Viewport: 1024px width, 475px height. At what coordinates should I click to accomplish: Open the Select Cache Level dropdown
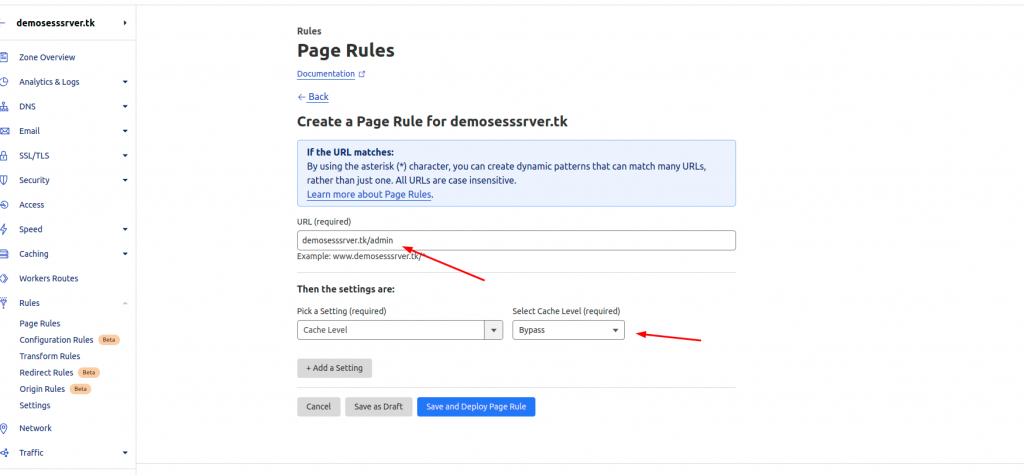(x=568, y=330)
